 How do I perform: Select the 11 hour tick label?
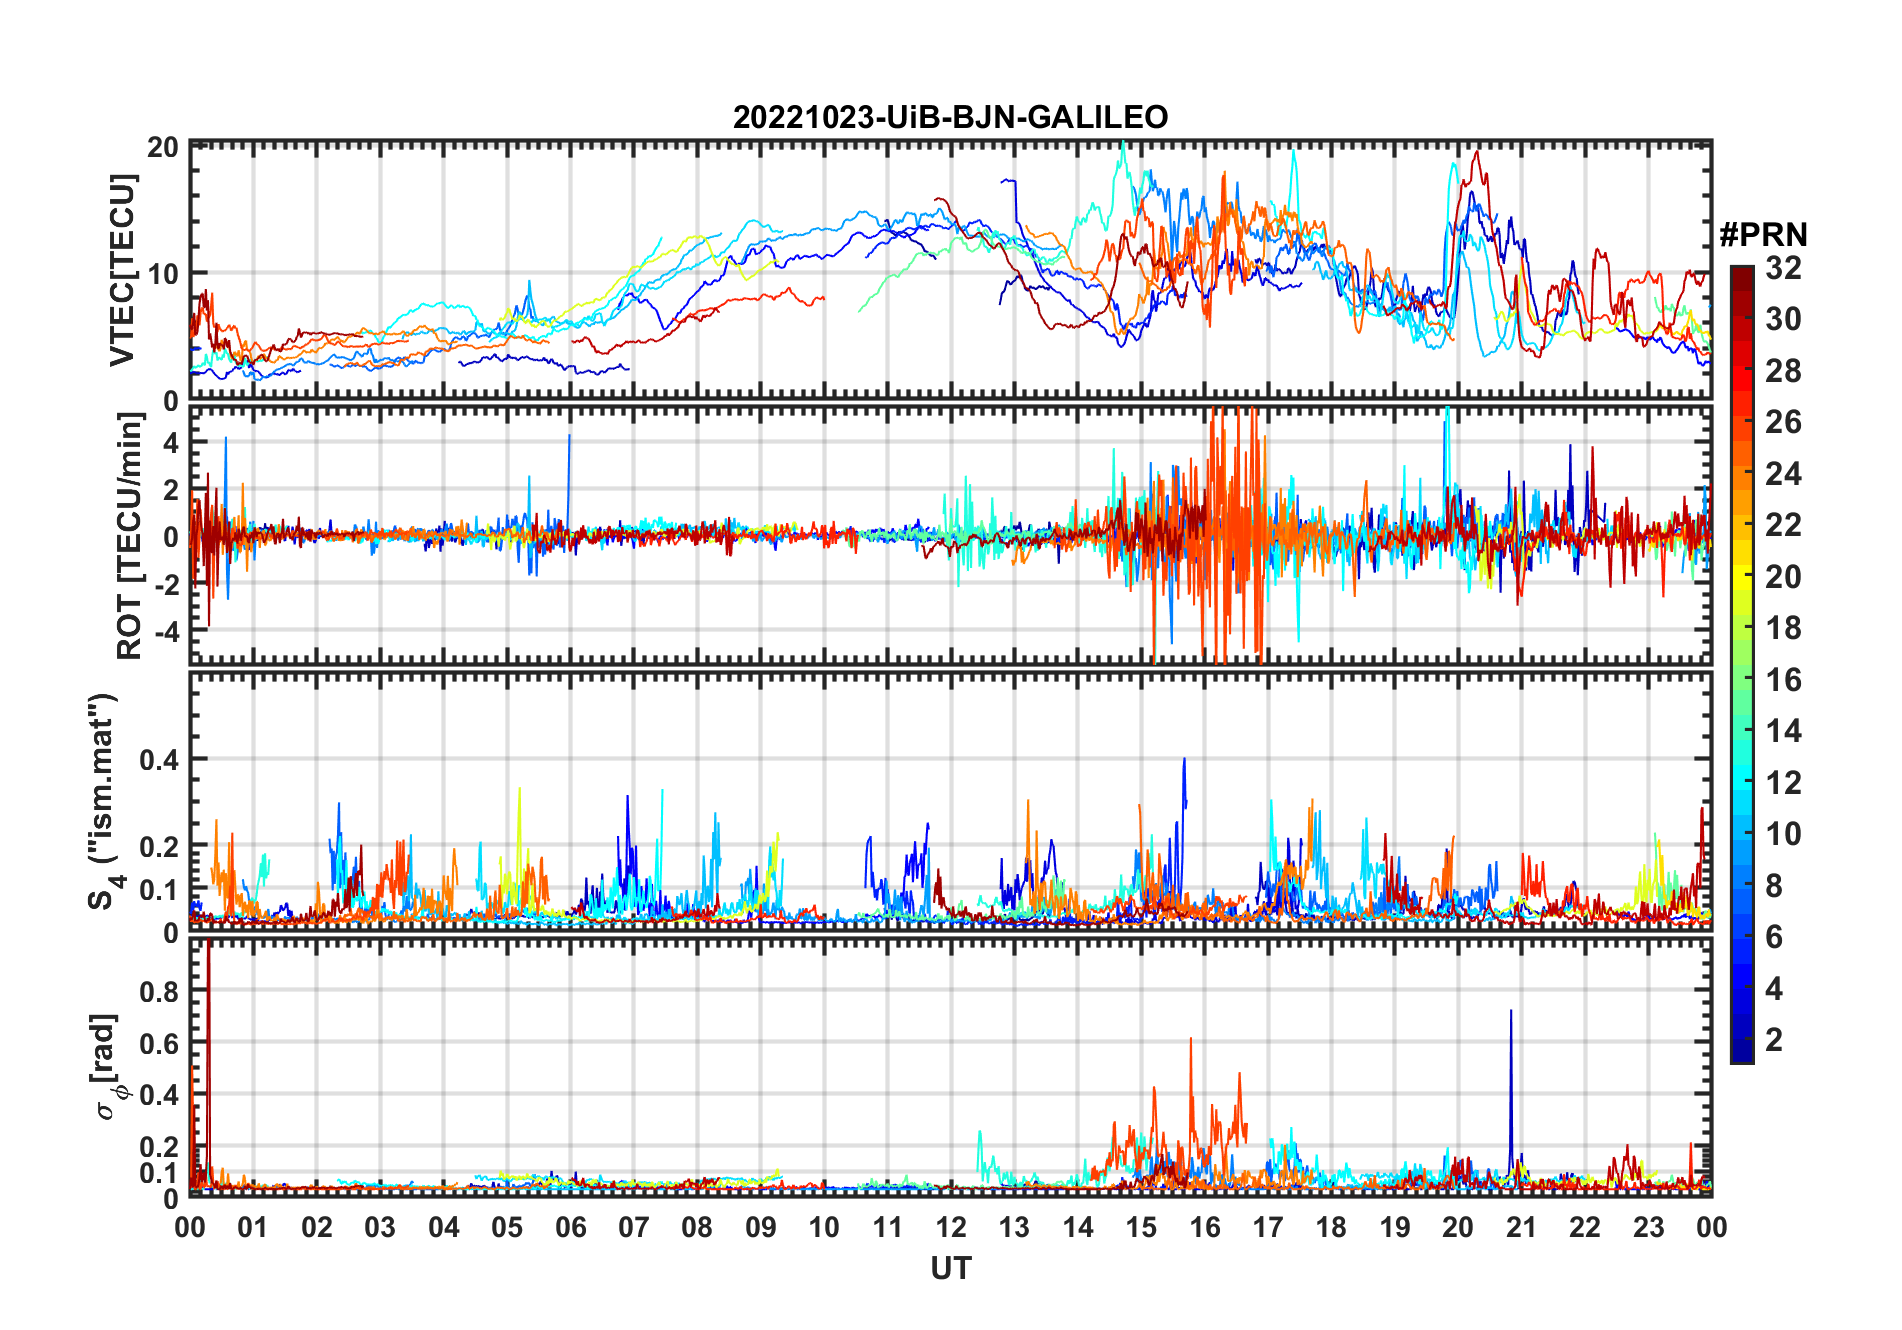pos(888,1227)
